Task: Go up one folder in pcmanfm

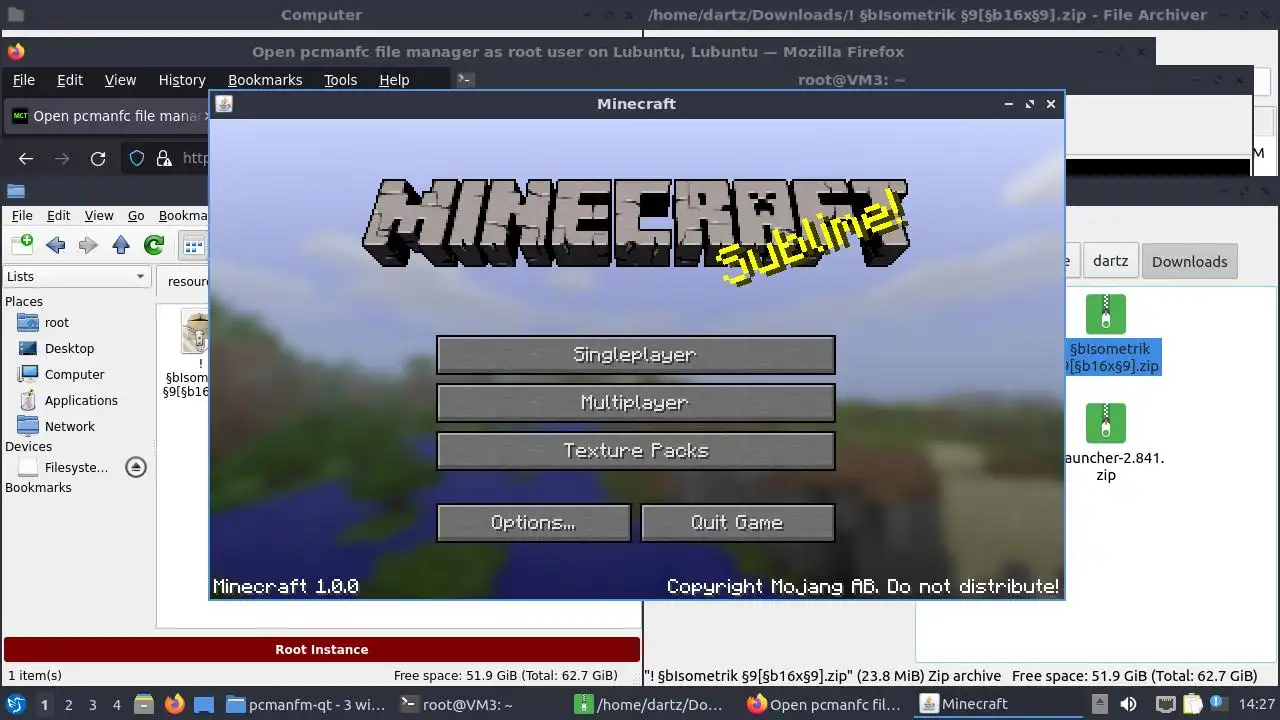Action: [121, 245]
